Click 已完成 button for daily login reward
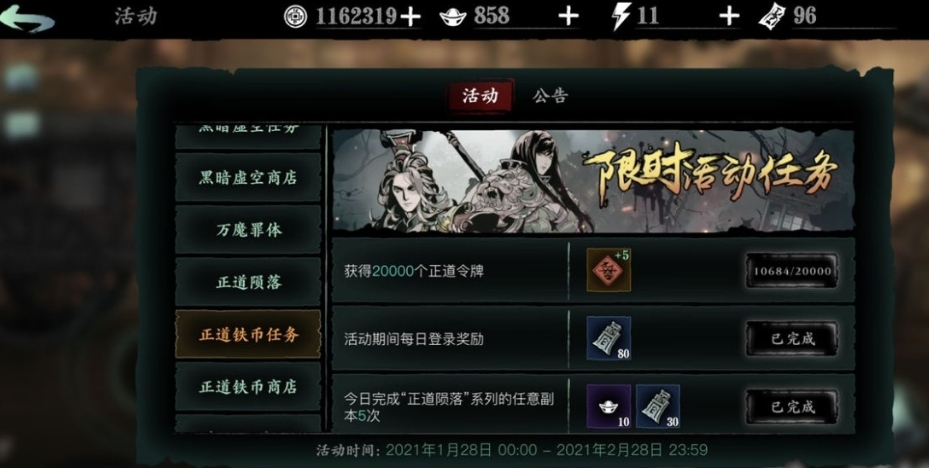 point(792,339)
